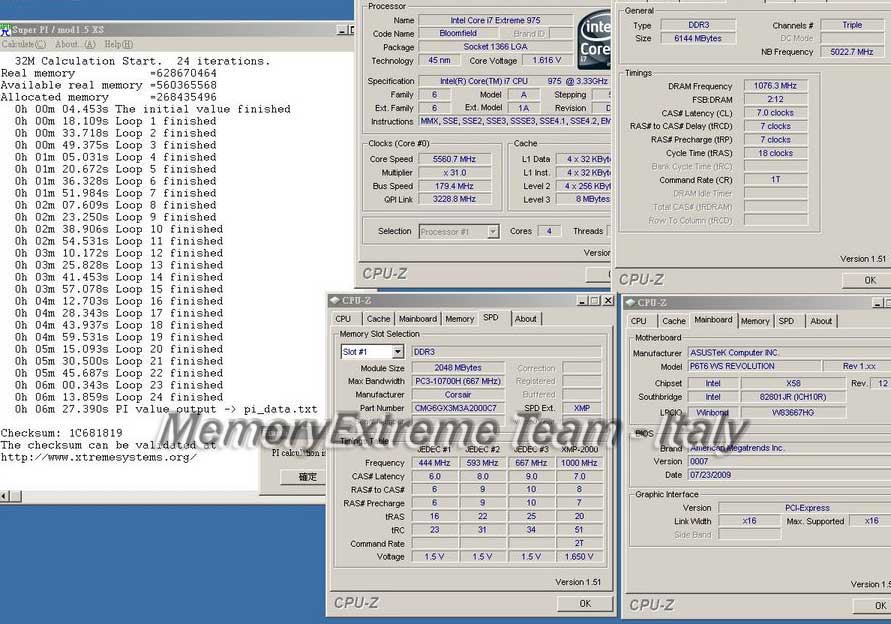Click Module Size value '2048 MBytes'
891x624 pixels.
coord(458,368)
